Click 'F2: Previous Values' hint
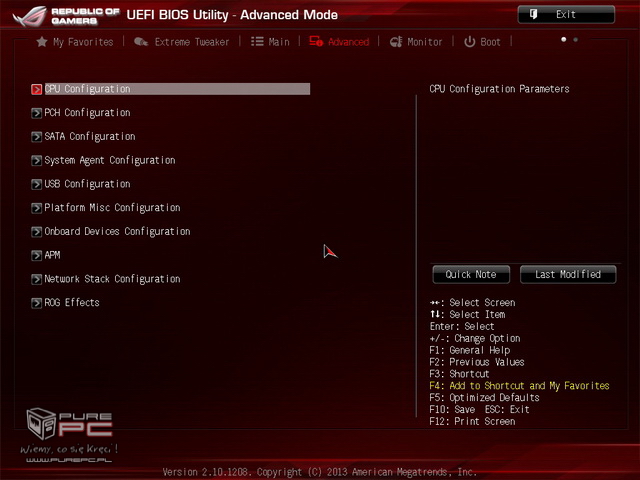Image resolution: width=640 pixels, height=480 pixels. pos(477,362)
